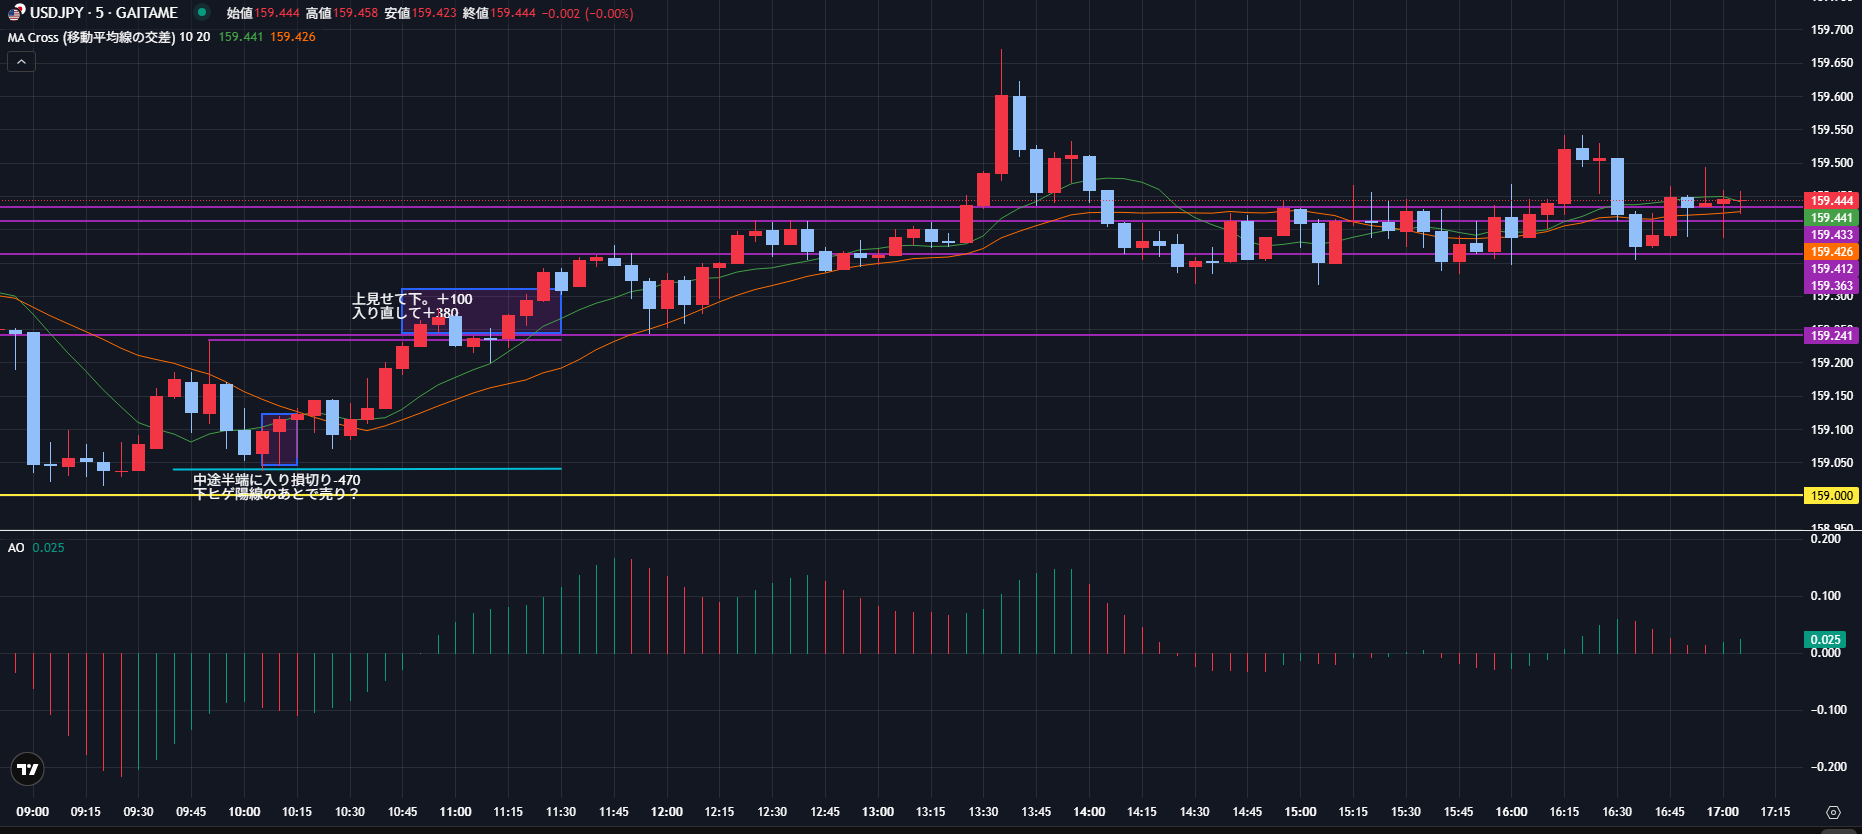1862x834 pixels.
Task: Open the USDJPY symbol title
Action: point(103,13)
